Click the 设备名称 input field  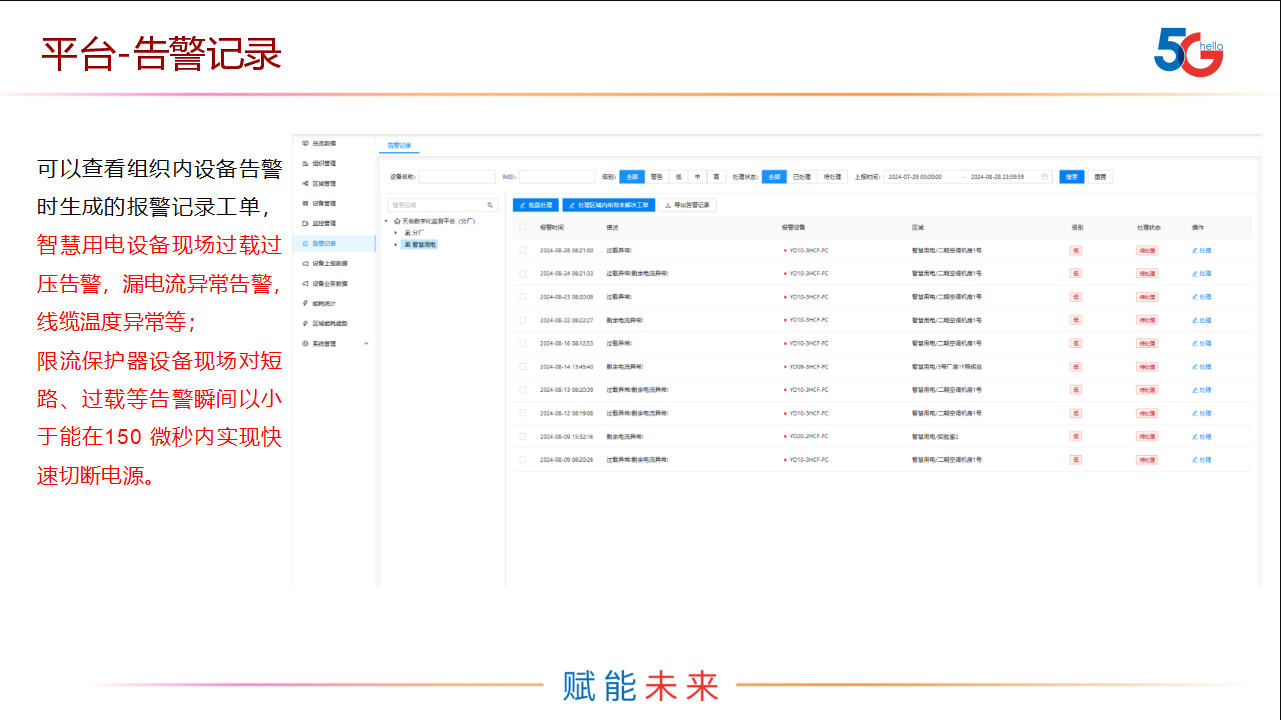[457, 177]
